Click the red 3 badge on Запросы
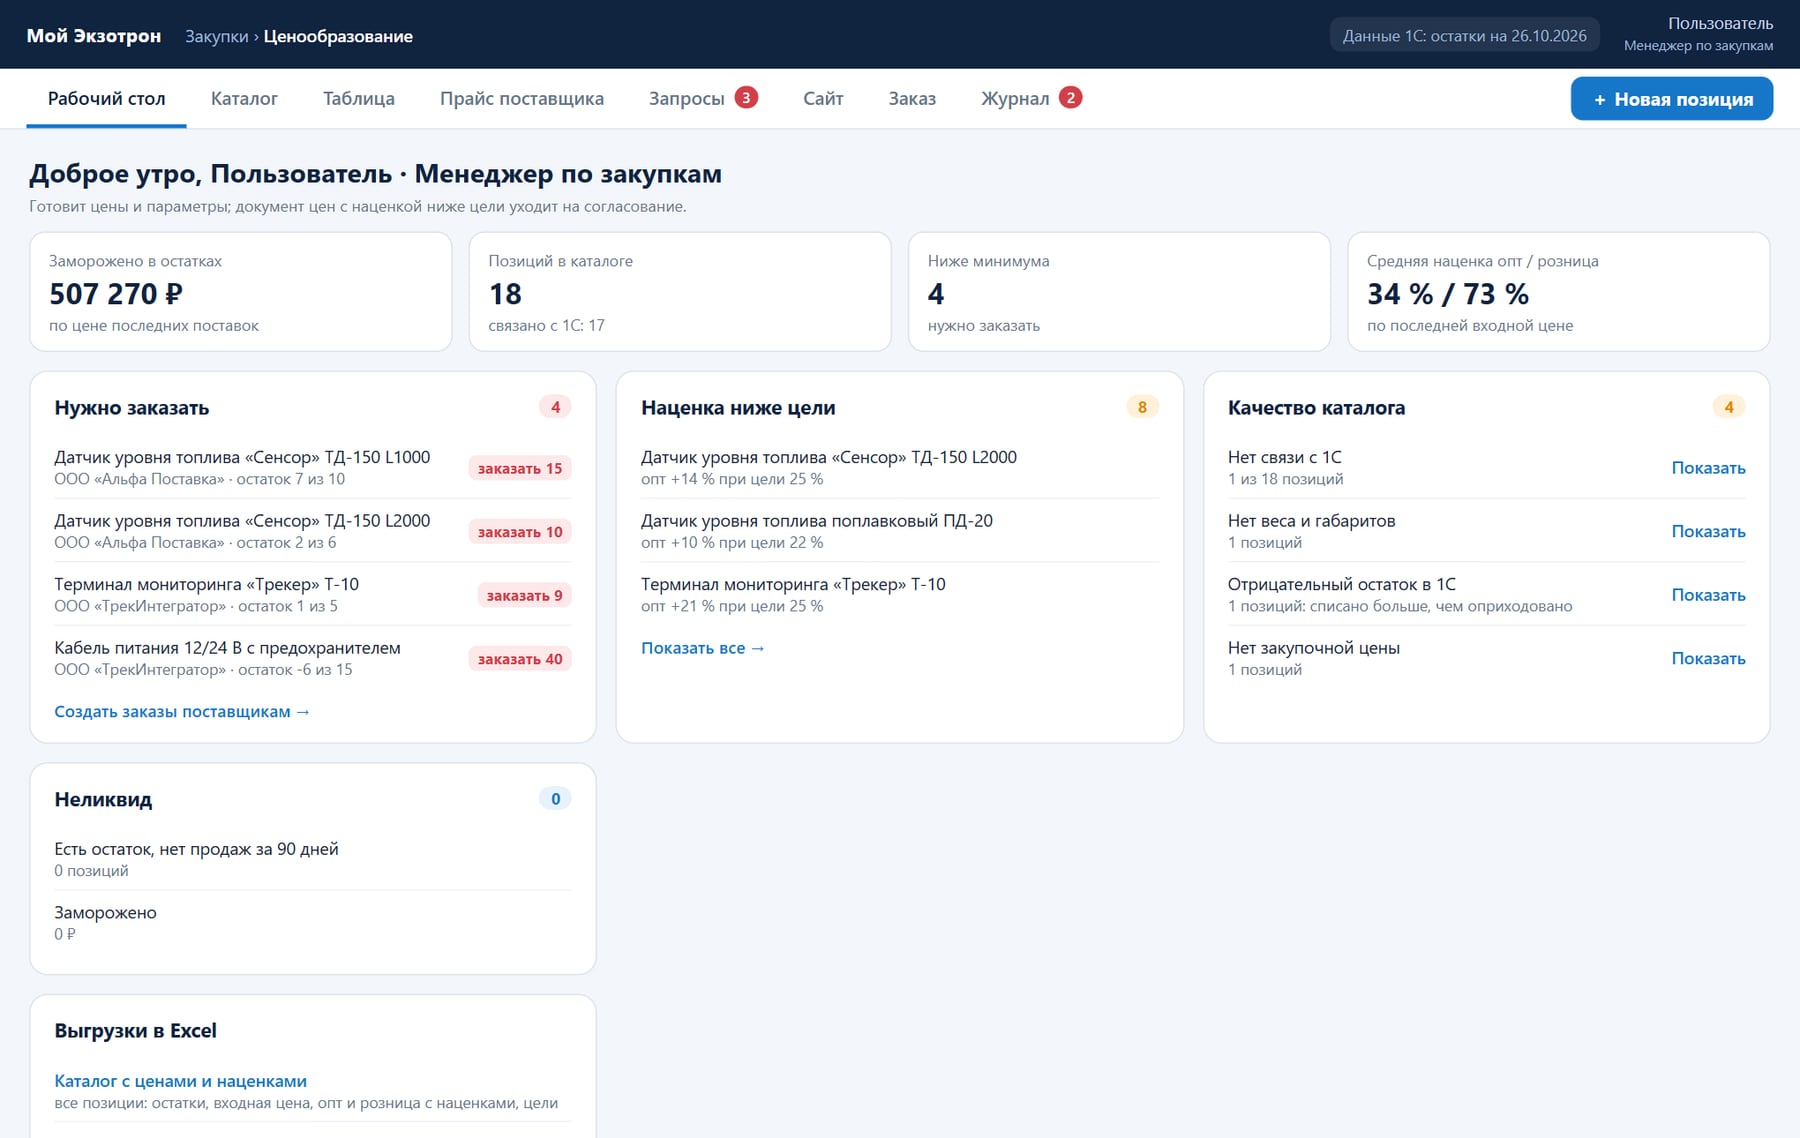Viewport: 1800px width, 1138px height. [746, 97]
